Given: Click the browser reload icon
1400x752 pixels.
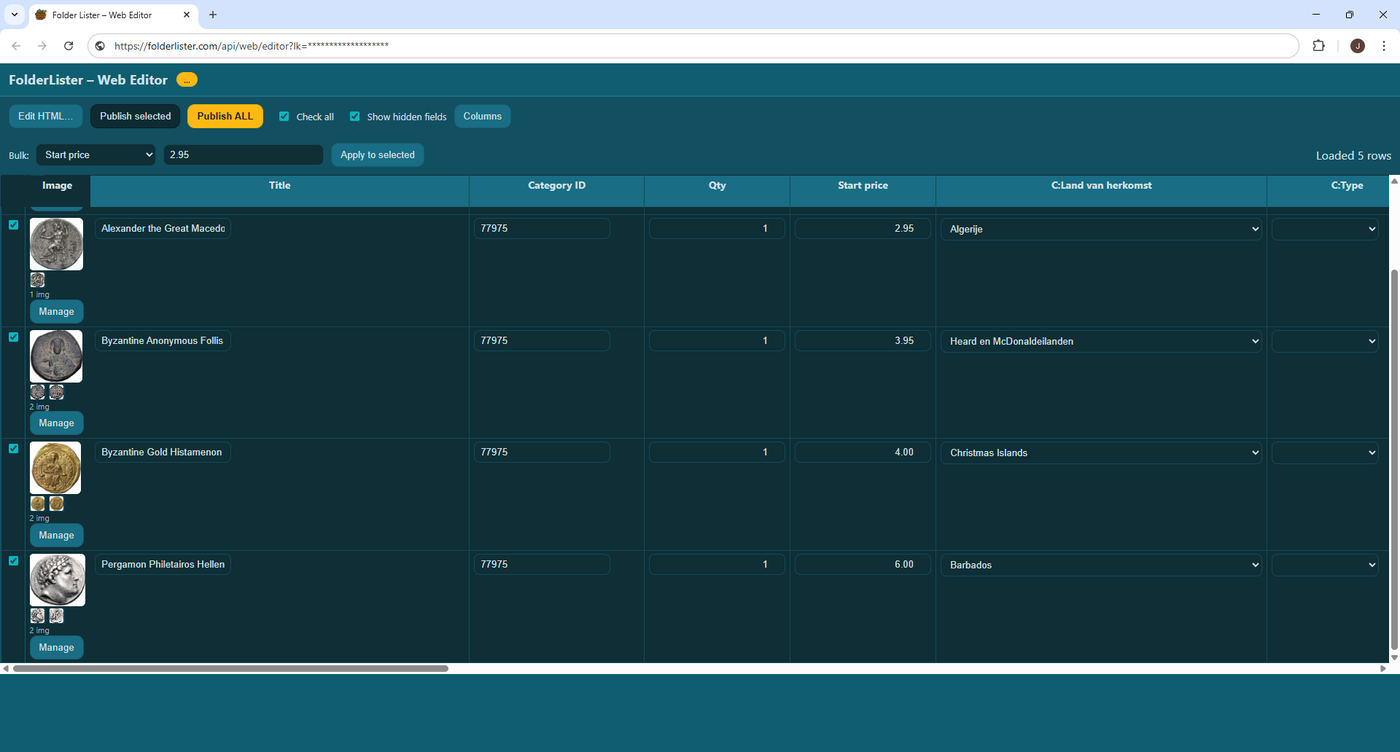Looking at the screenshot, I should tap(68, 46).
